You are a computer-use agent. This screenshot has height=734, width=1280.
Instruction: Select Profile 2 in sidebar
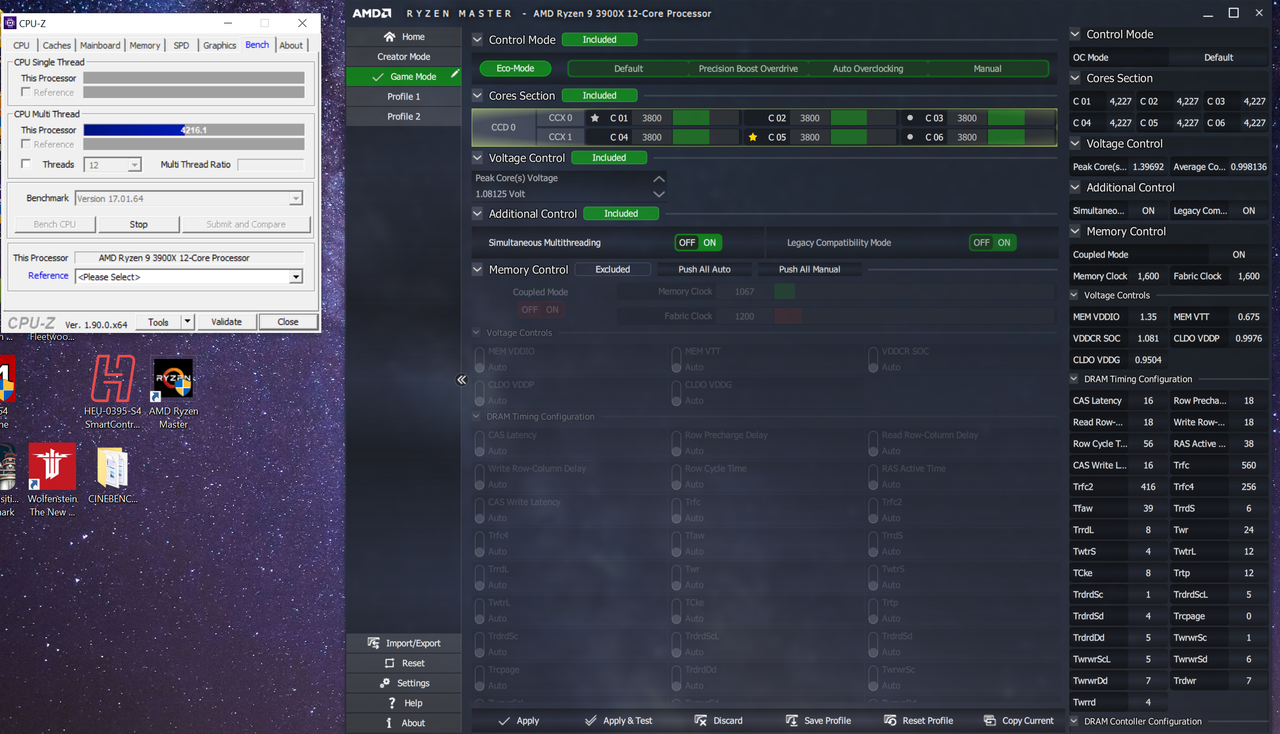click(x=404, y=117)
